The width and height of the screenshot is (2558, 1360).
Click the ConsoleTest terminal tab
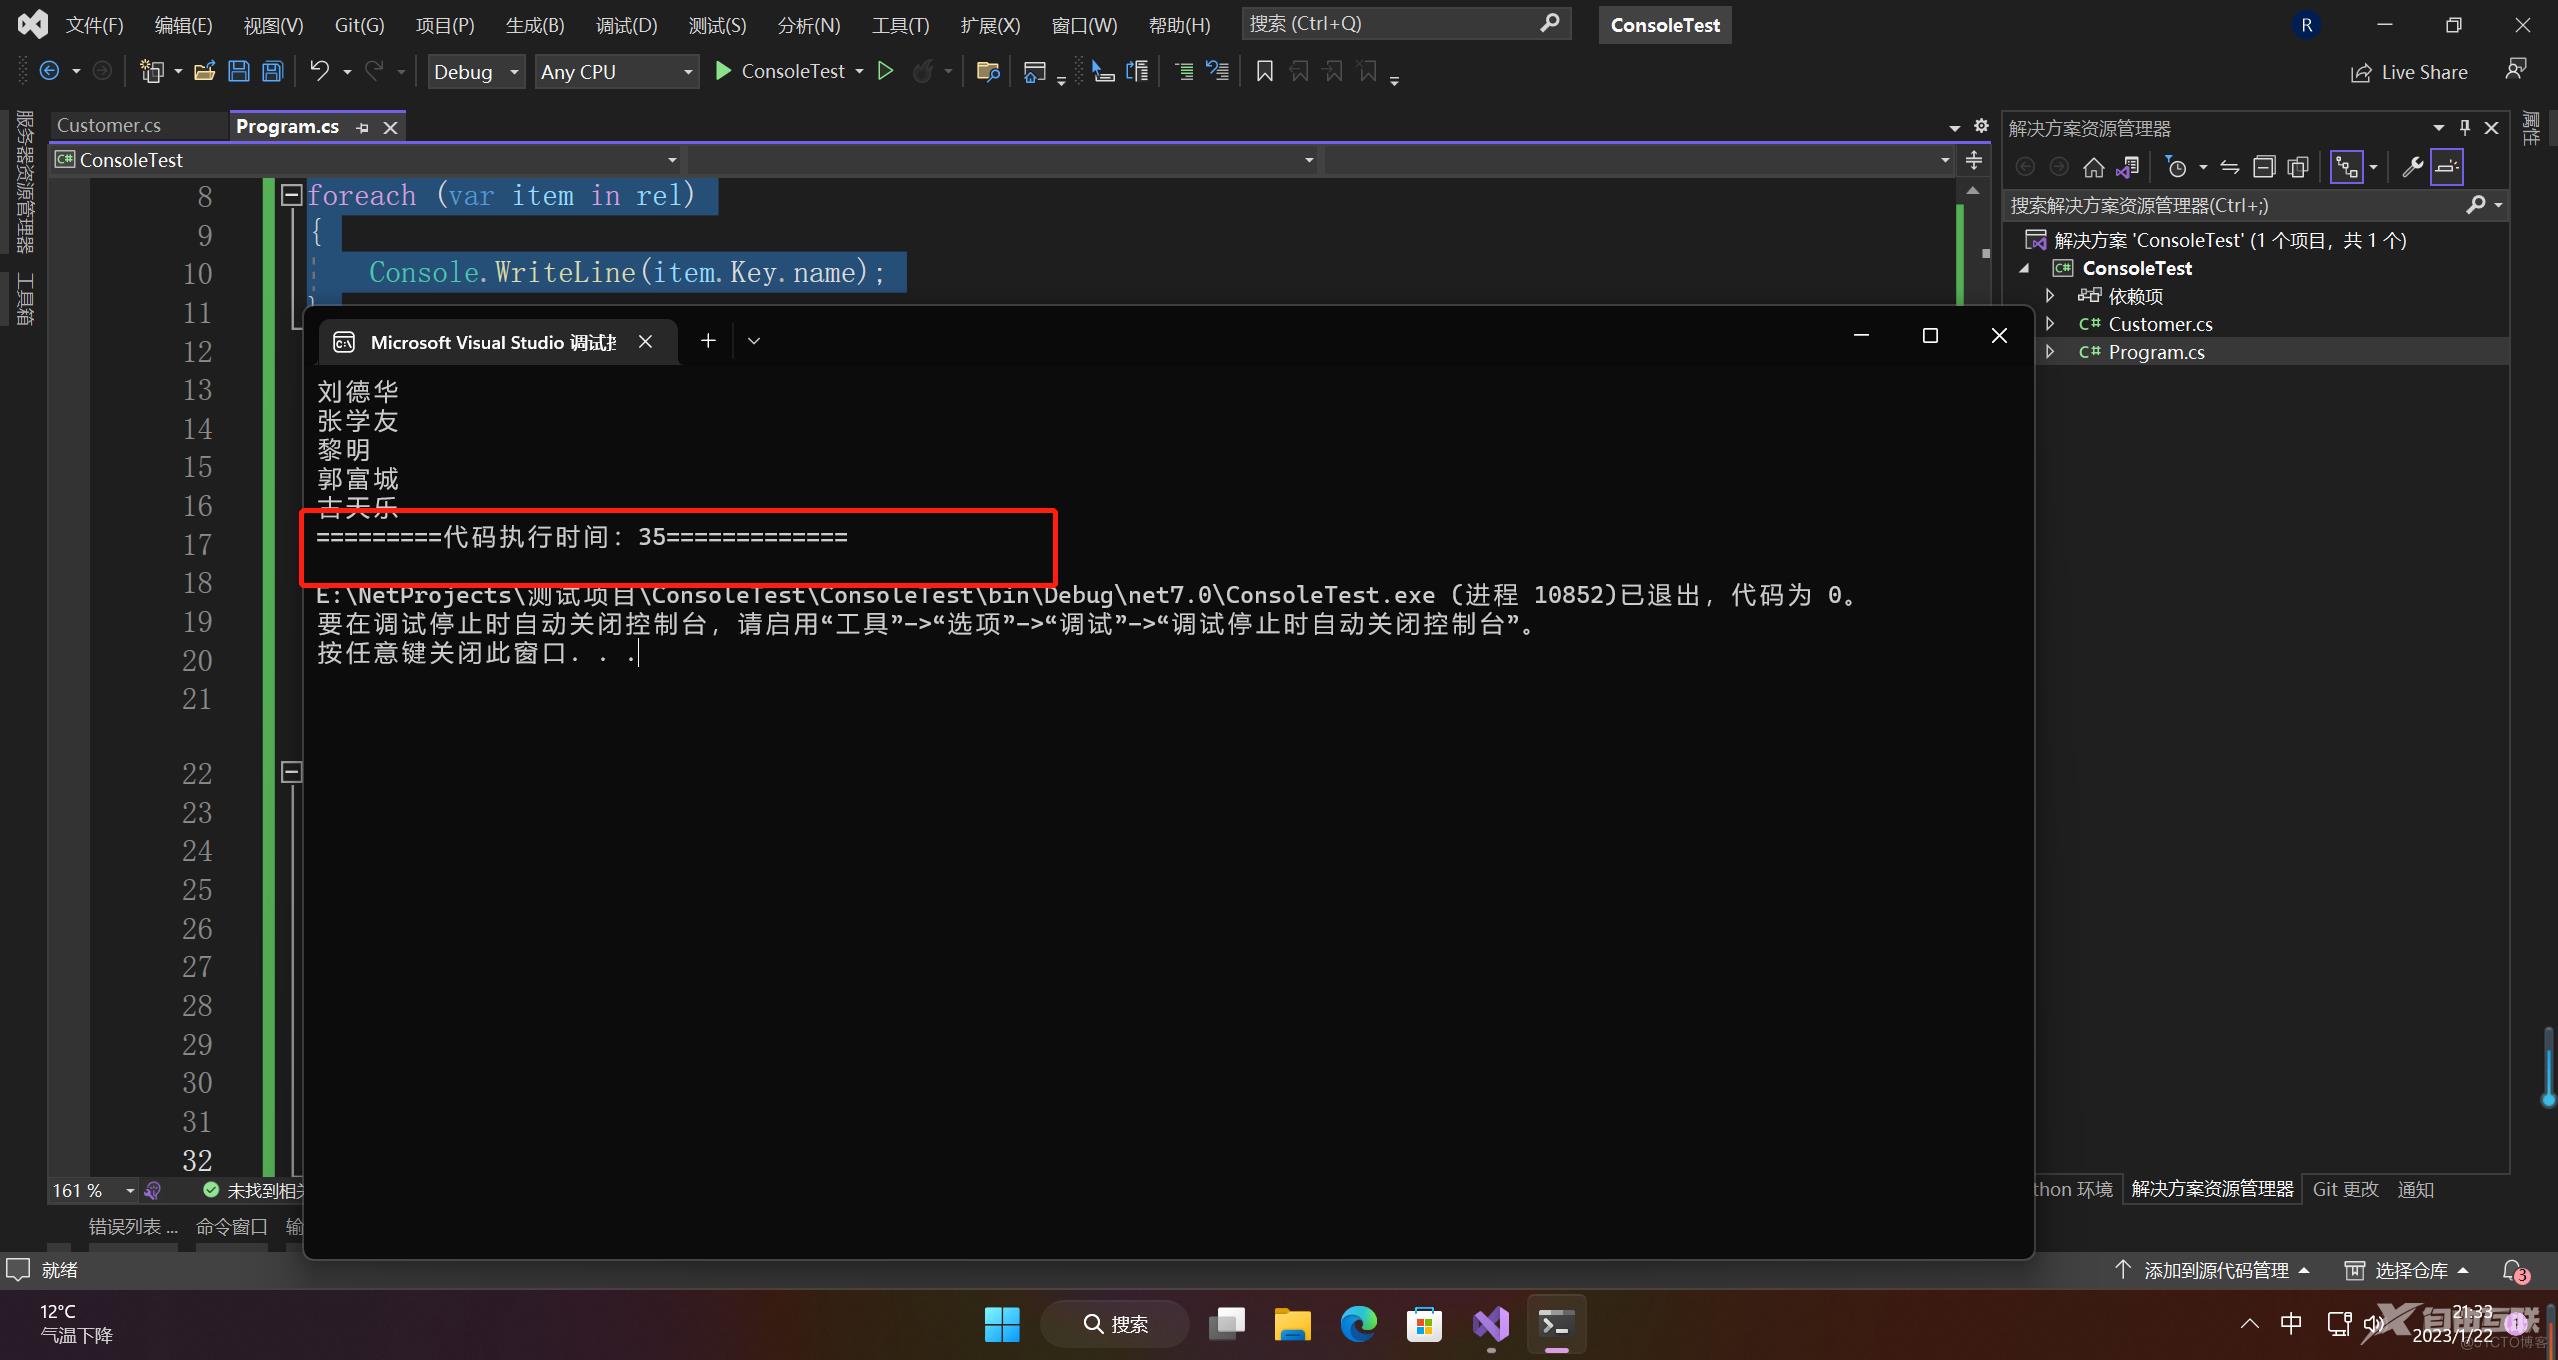491,340
